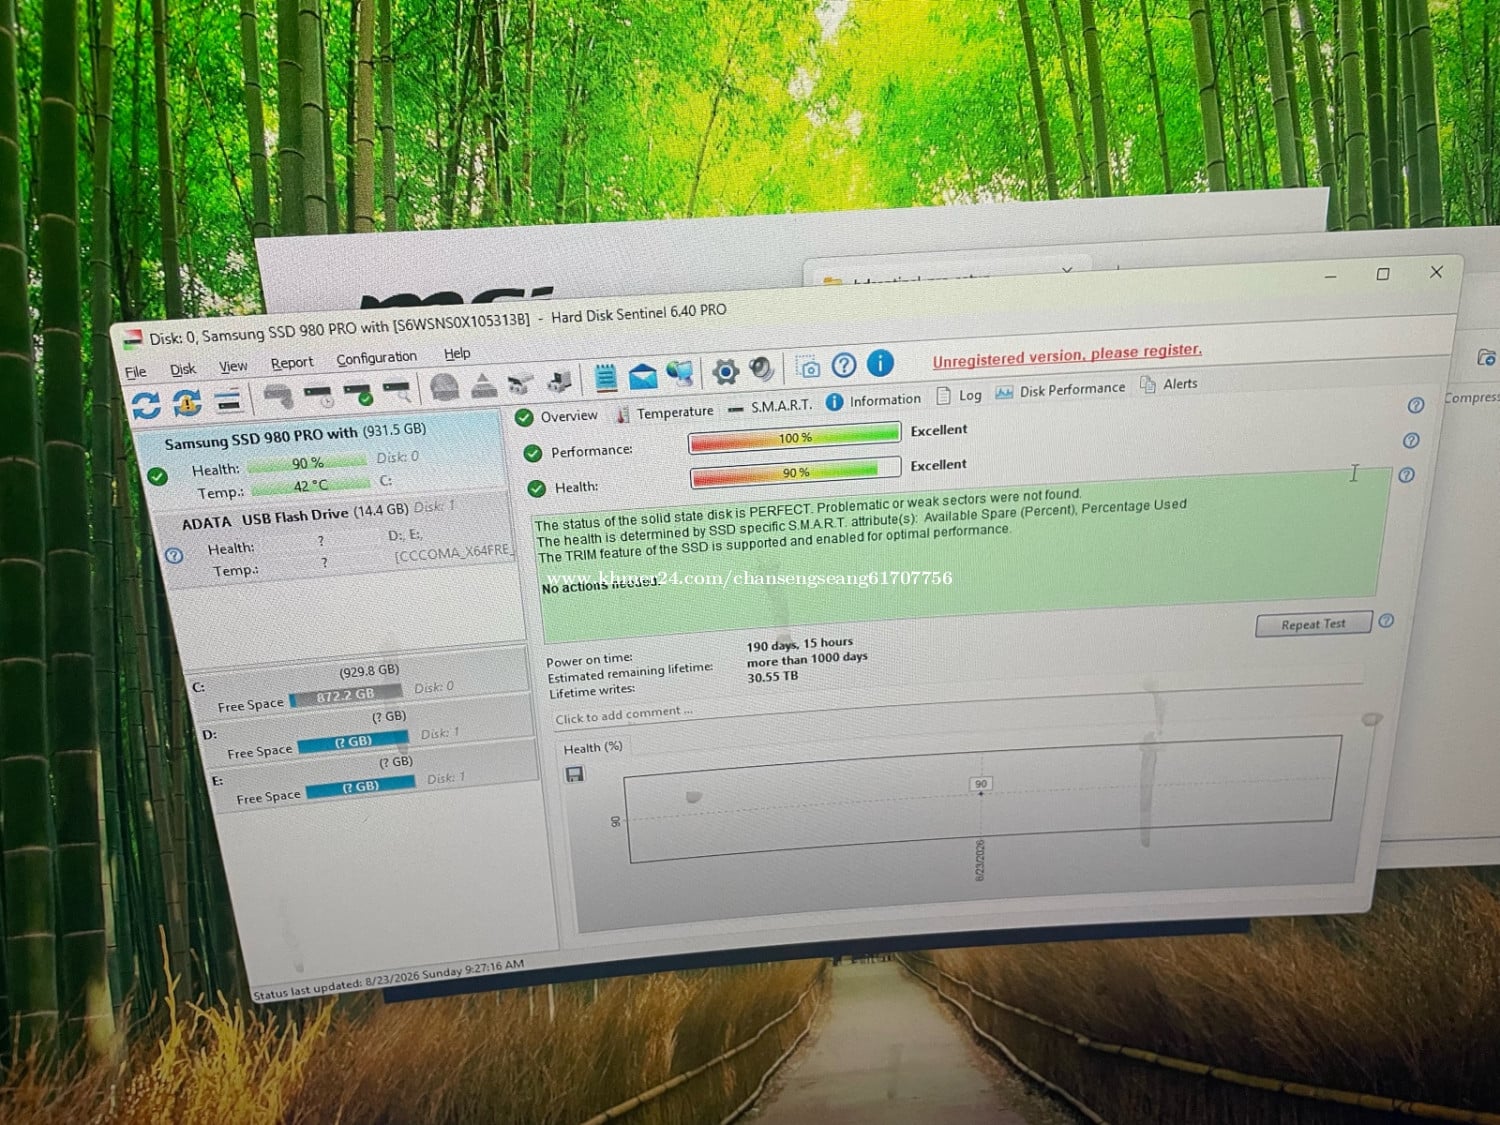This screenshot has height=1125, width=1500.
Task: Click the 90 % health bar beside Excellent
Action: 796,472
